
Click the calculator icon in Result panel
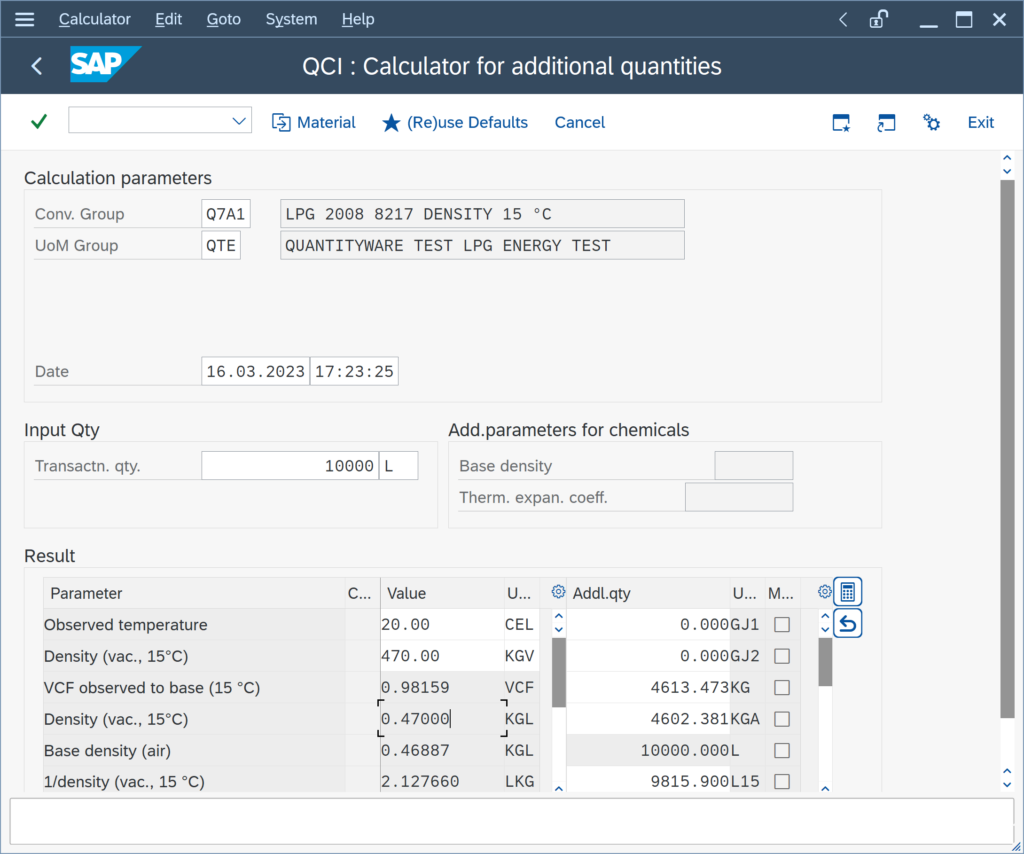tap(848, 592)
